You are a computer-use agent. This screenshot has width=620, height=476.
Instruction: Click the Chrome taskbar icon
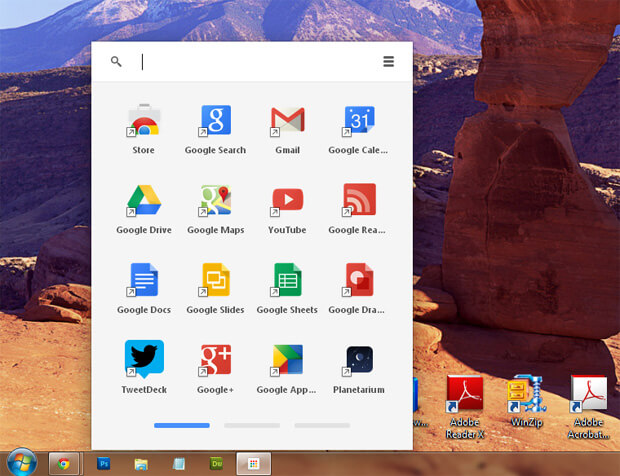pyautogui.click(x=63, y=463)
